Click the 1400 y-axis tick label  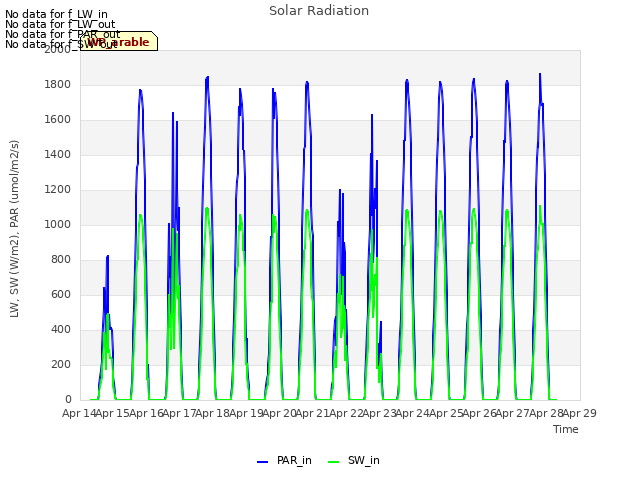pyautogui.click(x=58, y=154)
